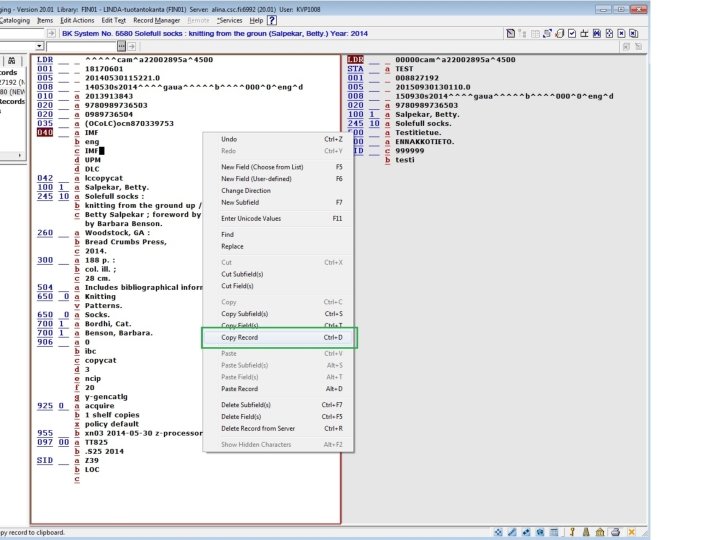
Task: Open the Help menu
Action: coord(256,21)
